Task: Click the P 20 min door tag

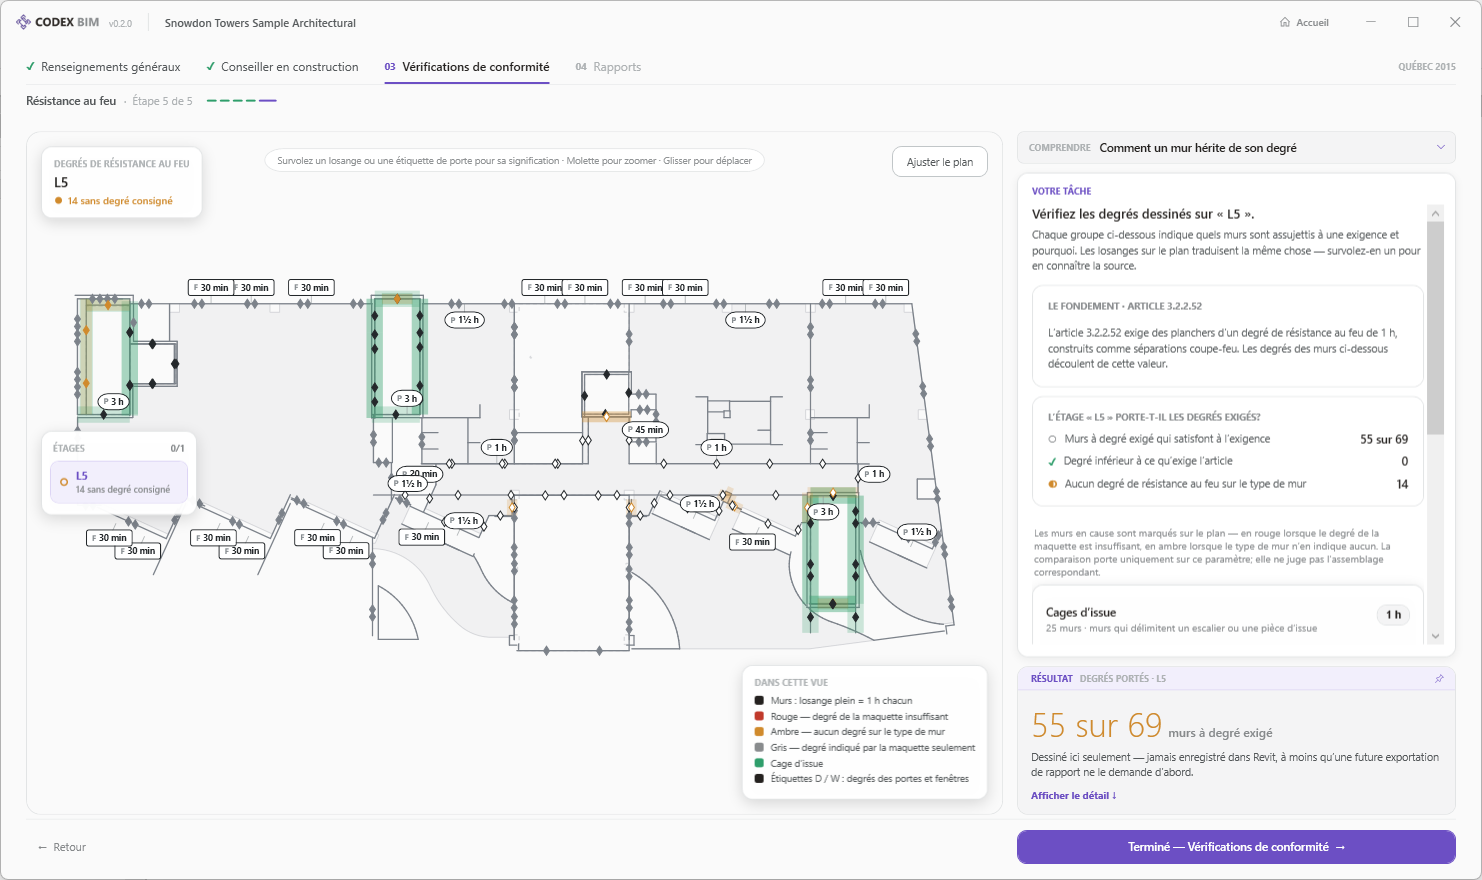Action: pyautogui.click(x=421, y=473)
